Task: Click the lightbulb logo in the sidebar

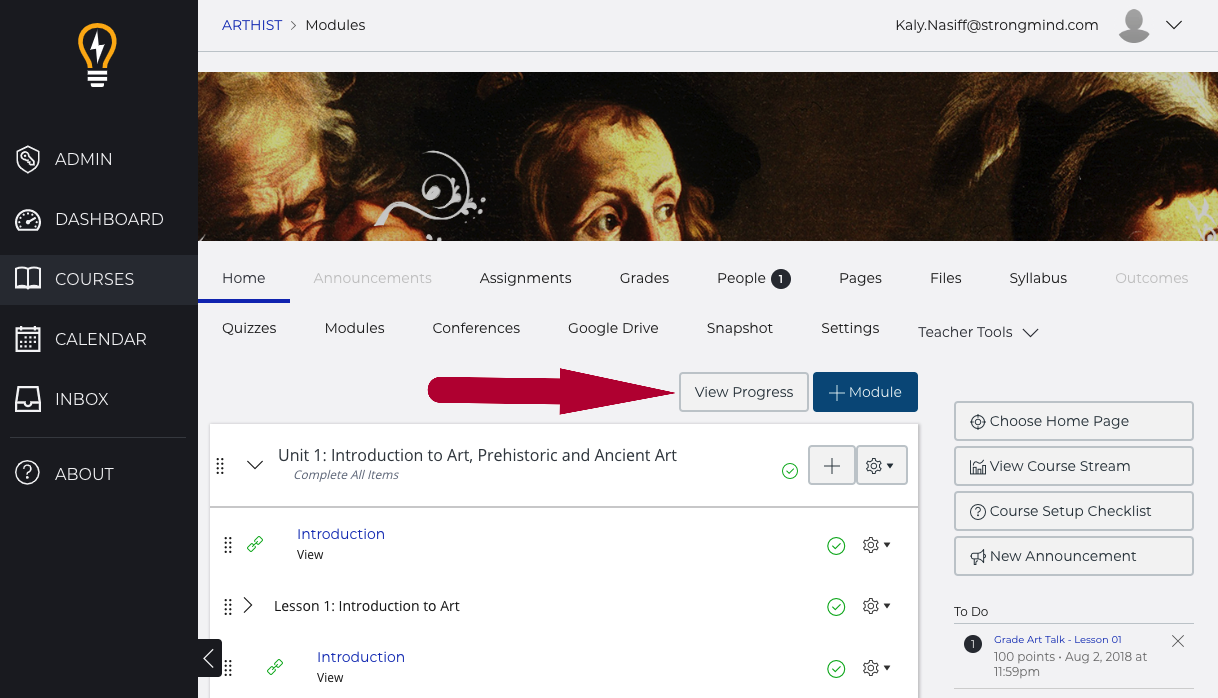Action: [x=98, y=55]
